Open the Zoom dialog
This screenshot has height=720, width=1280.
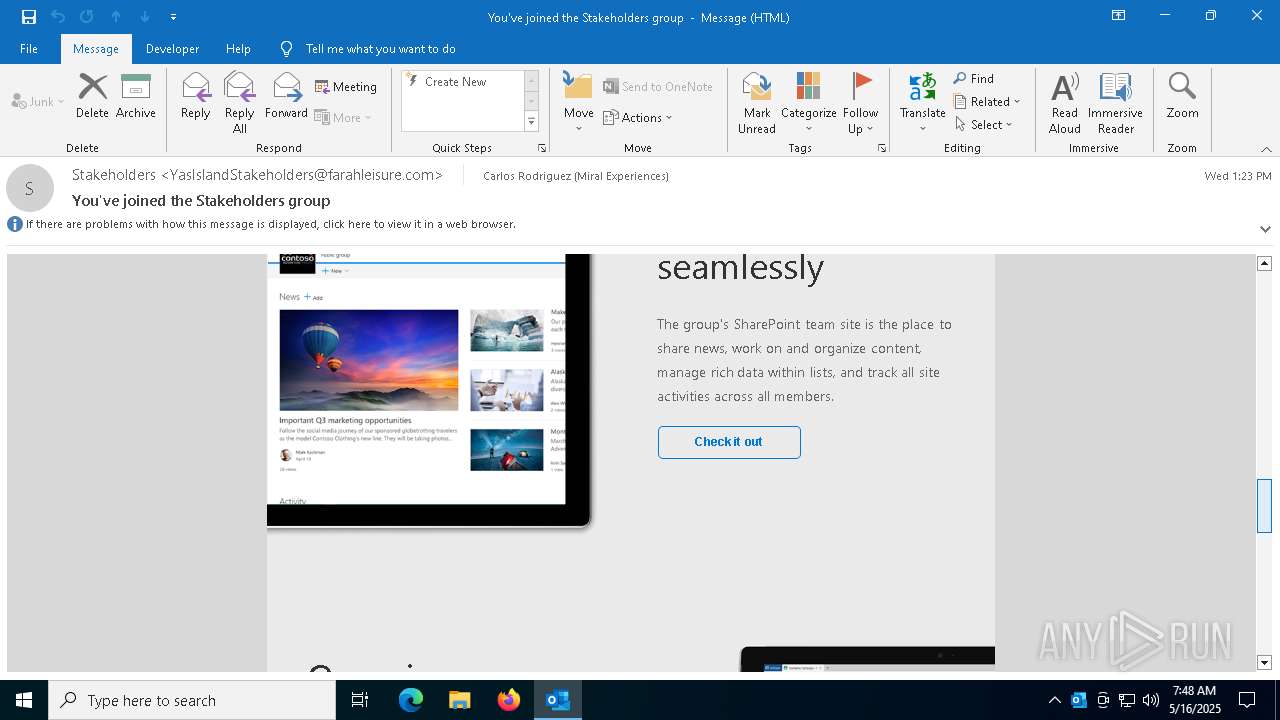coord(1182,96)
